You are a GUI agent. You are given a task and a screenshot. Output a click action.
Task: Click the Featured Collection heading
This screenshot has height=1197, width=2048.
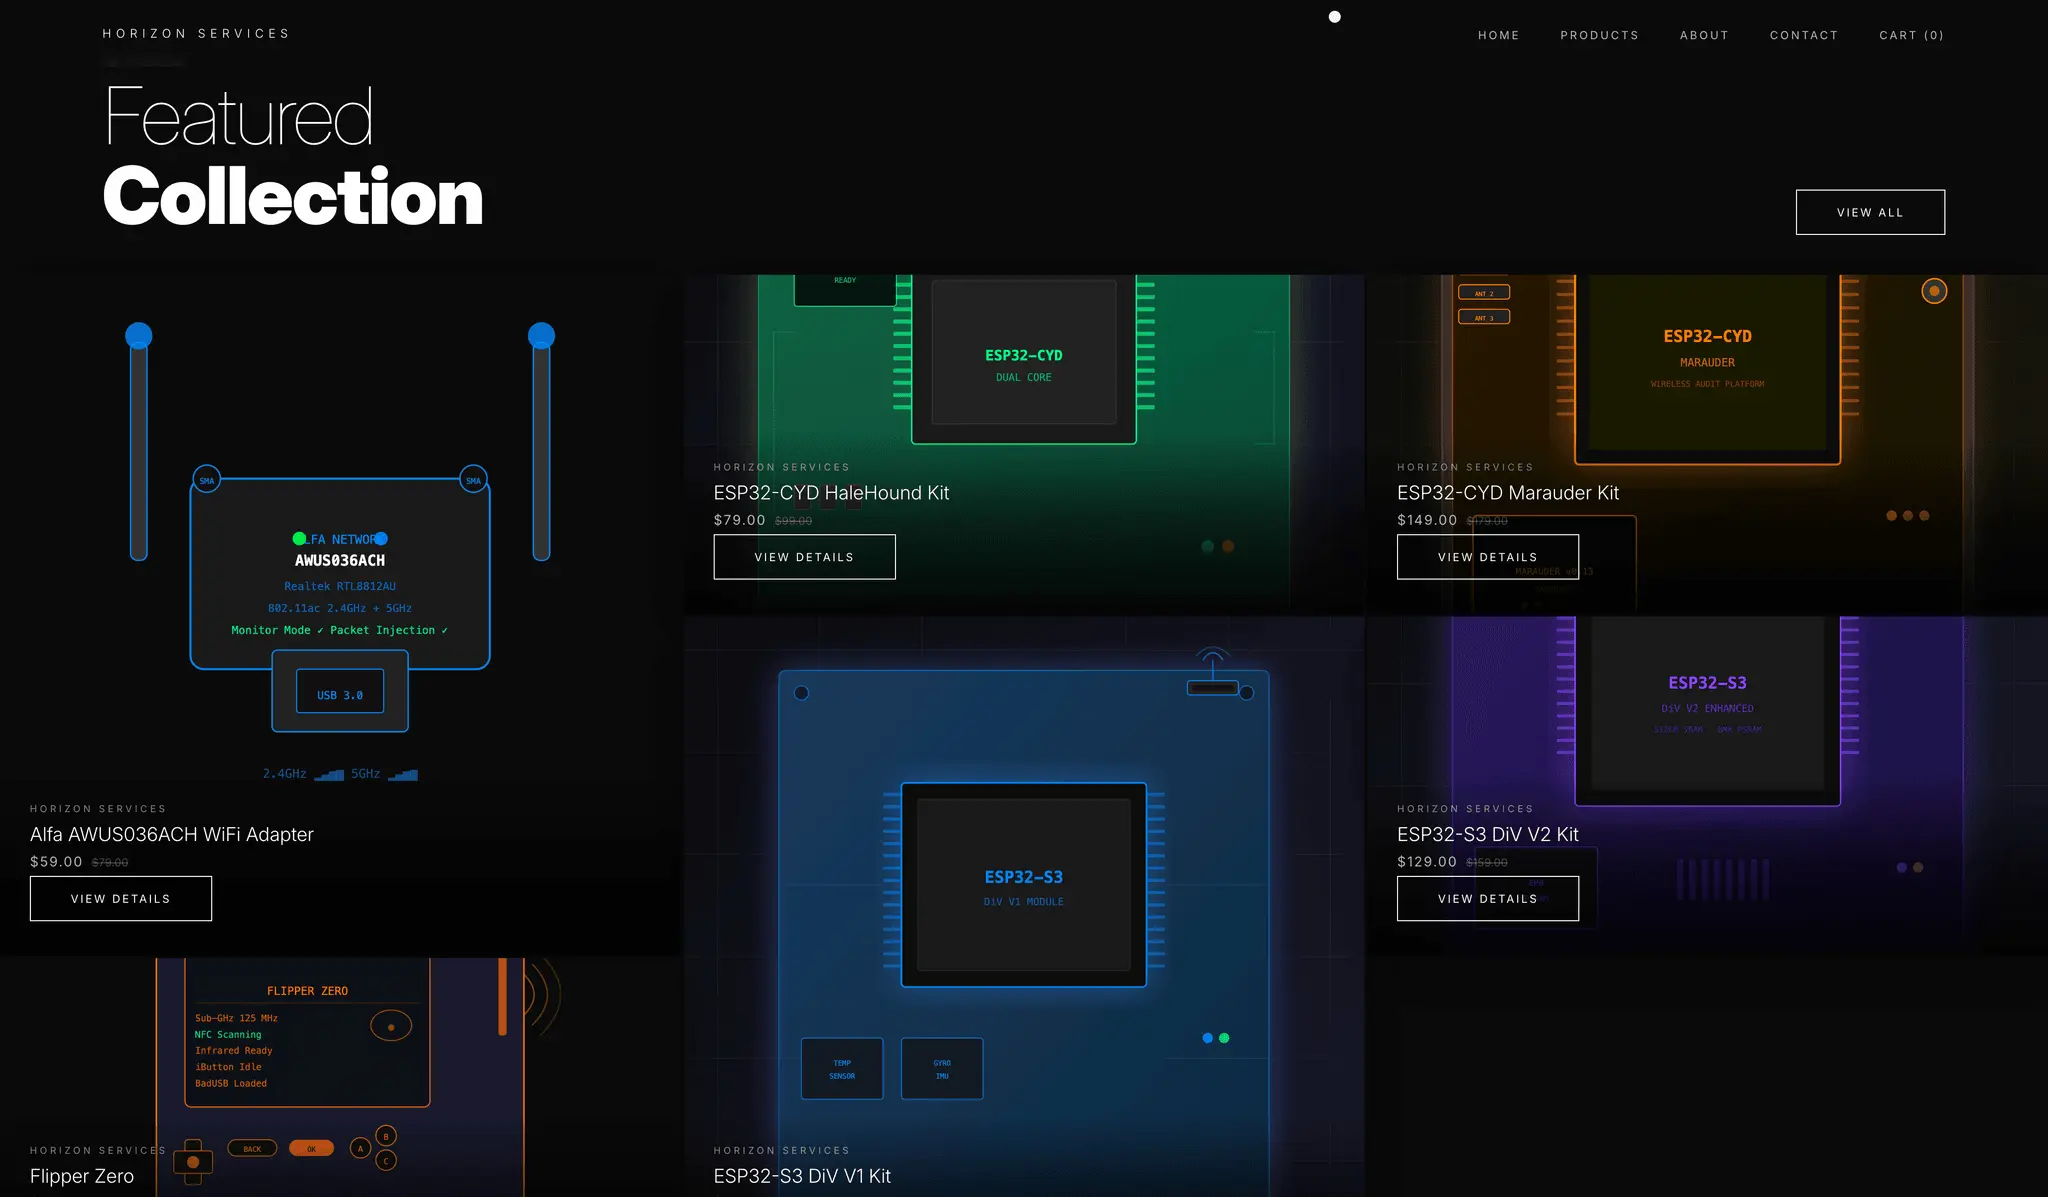click(x=293, y=156)
